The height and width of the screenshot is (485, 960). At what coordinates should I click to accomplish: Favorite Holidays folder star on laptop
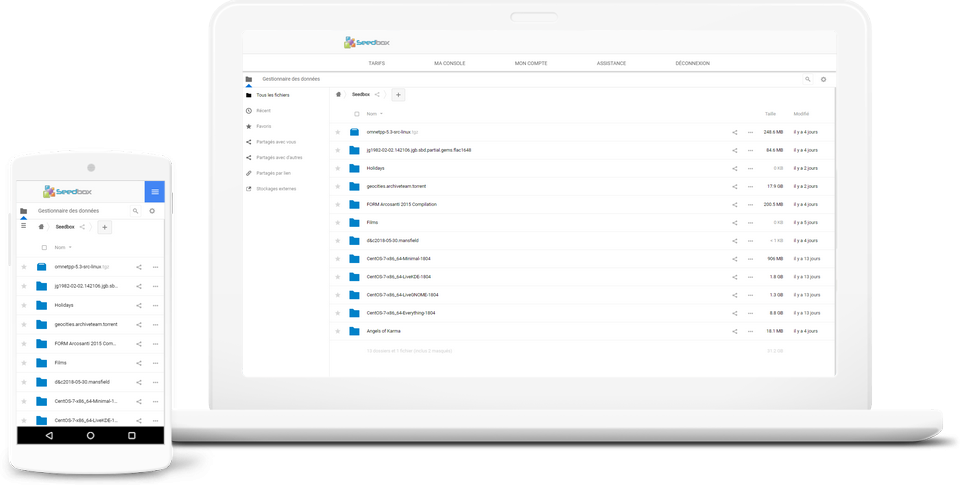pyautogui.click(x=337, y=168)
